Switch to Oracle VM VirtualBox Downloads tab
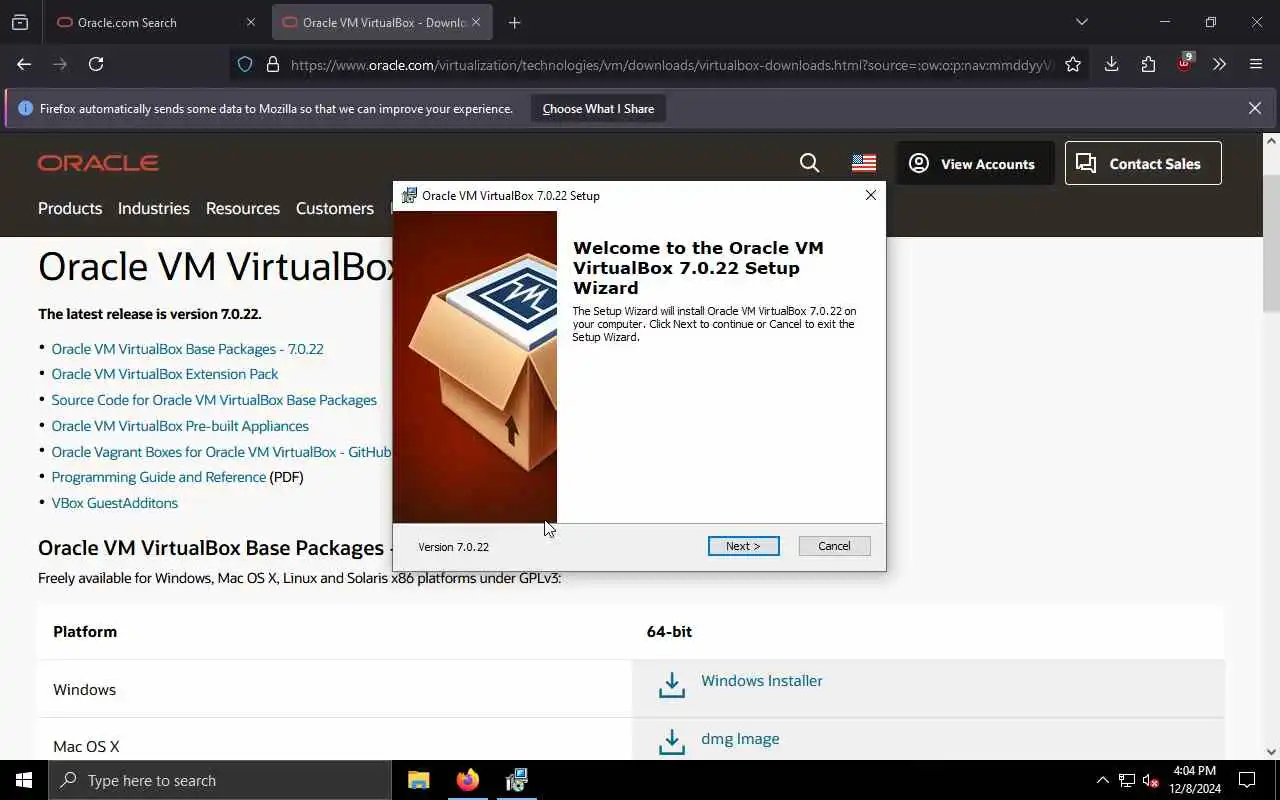Screen dimensions: 1280x800 click(382, 22)
